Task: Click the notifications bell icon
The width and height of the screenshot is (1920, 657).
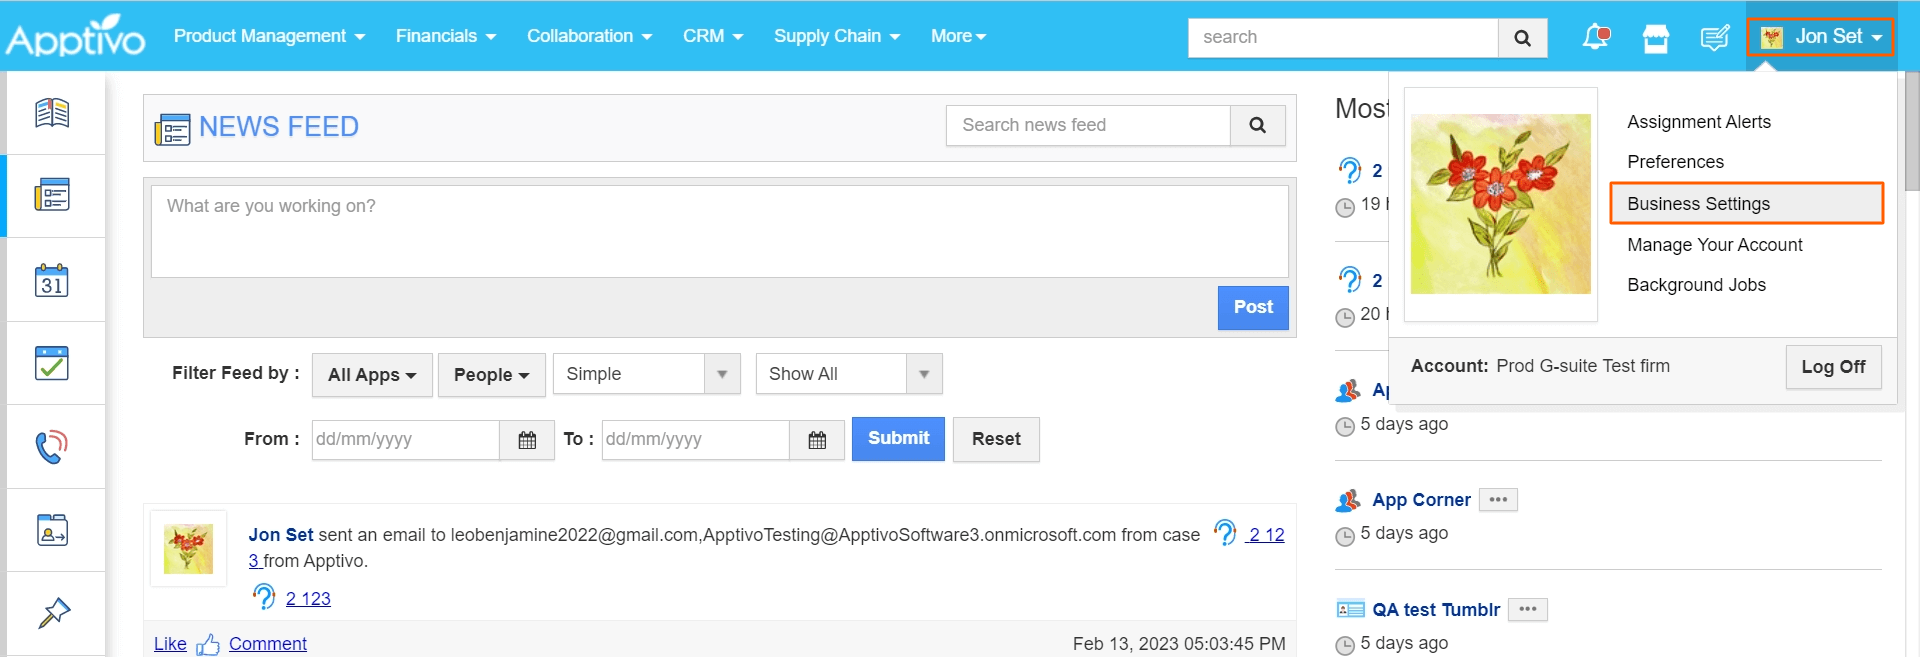Action: 1595,37
